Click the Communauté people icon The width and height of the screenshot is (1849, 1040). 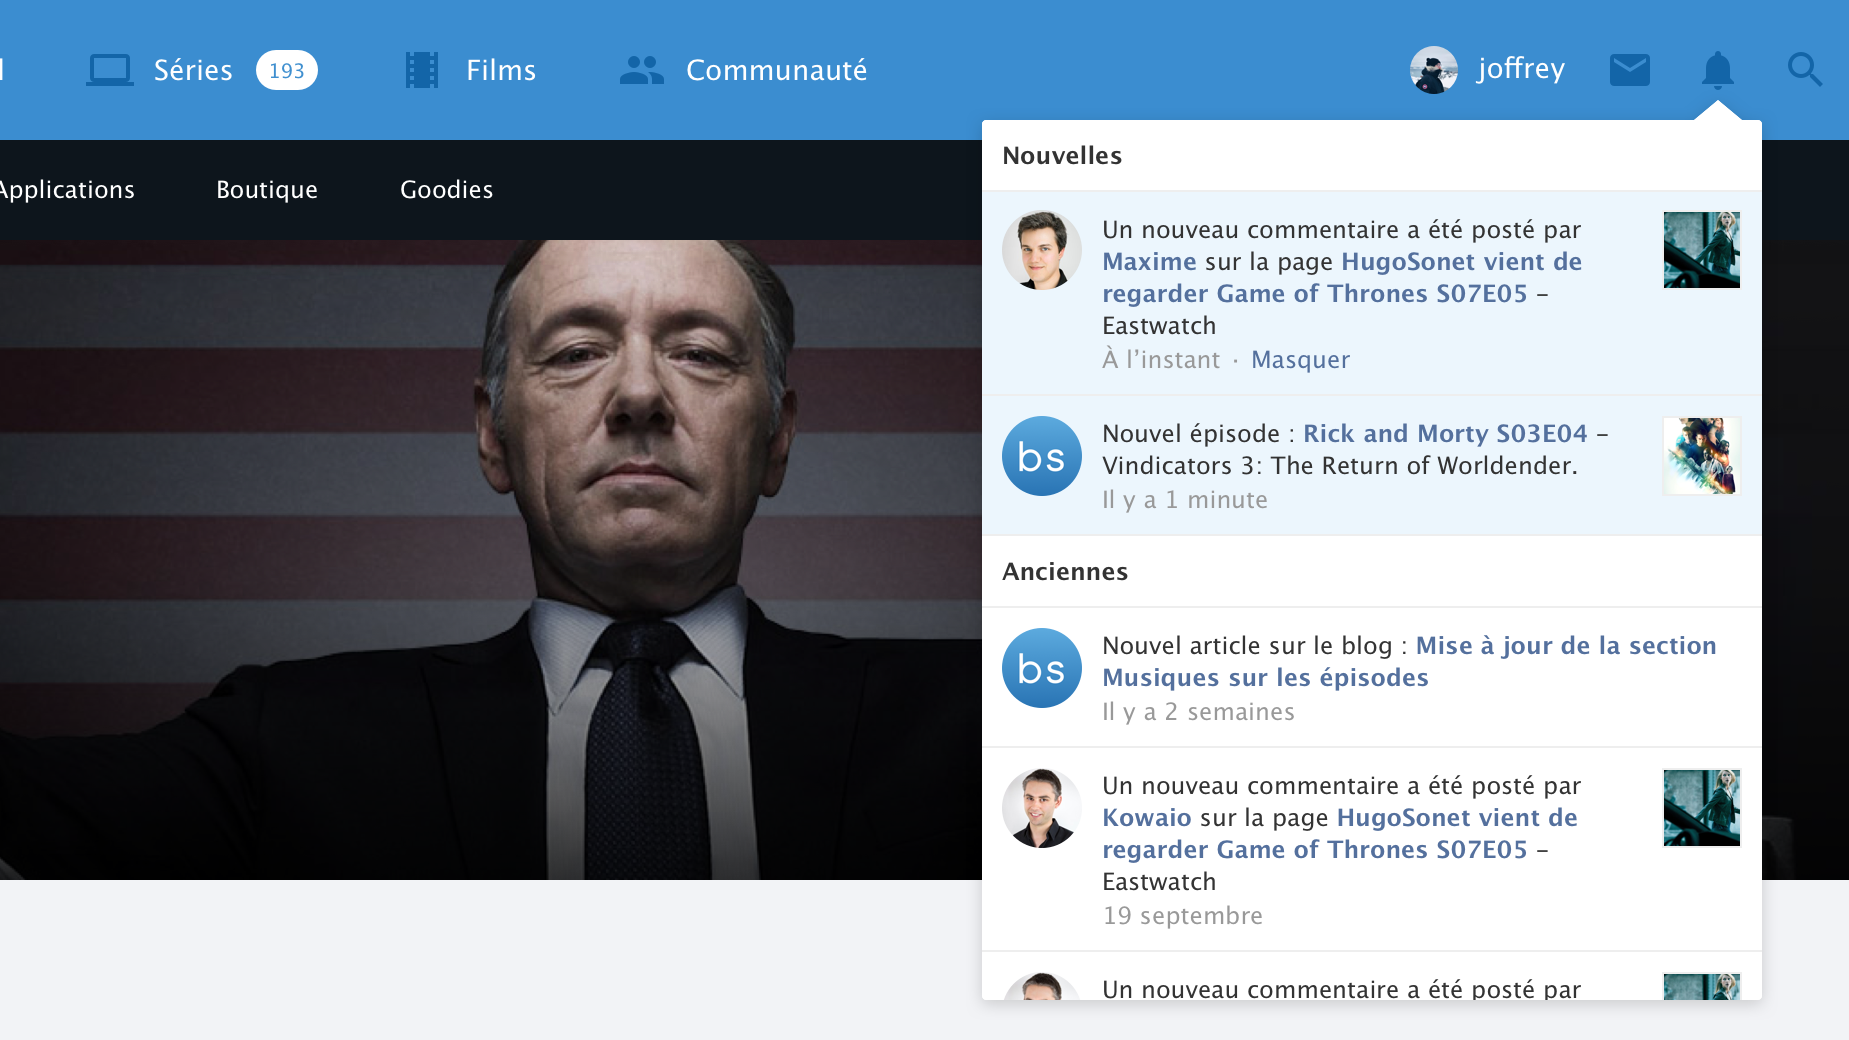tap(641, 70)
